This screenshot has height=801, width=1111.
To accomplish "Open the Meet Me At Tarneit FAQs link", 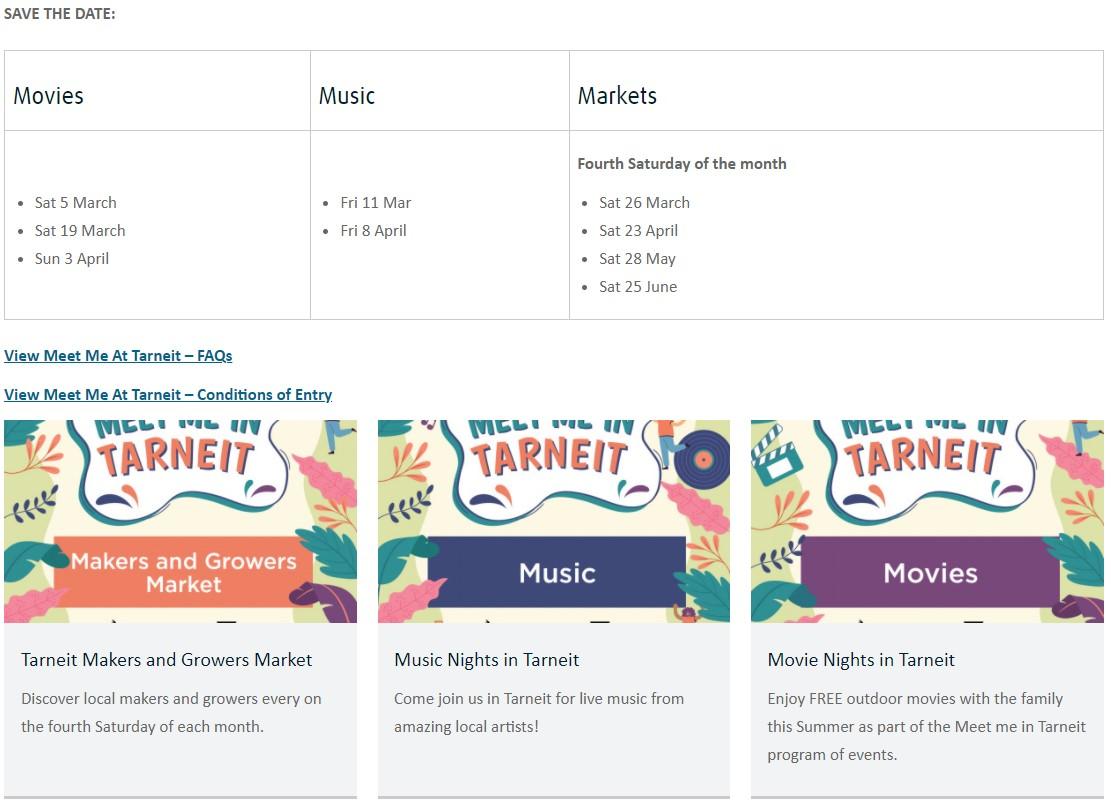I will pyautogui.click(x=118, y=356).
